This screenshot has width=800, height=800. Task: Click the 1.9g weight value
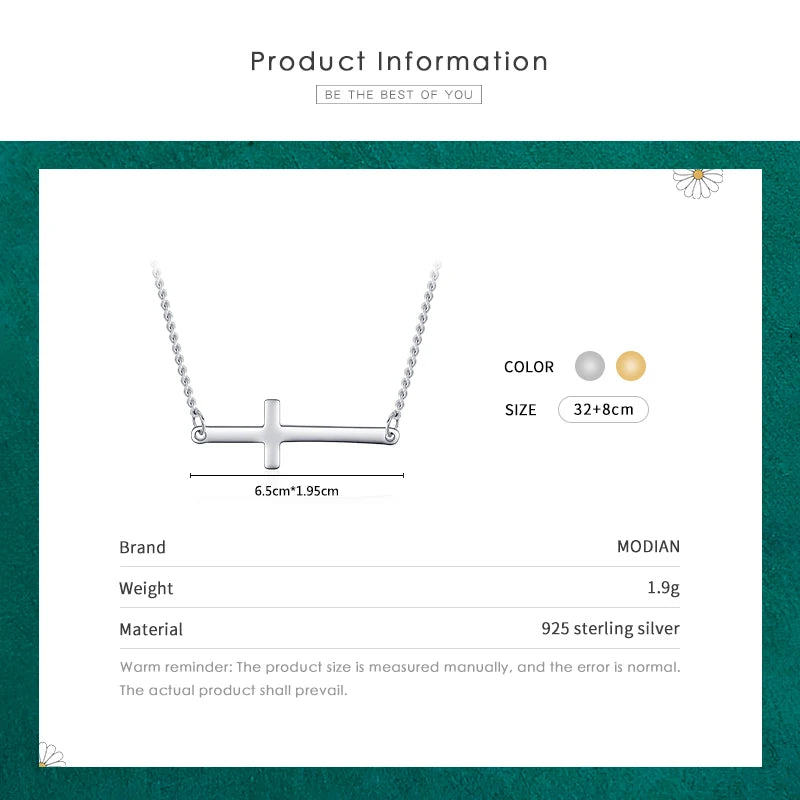coord(663,588)
